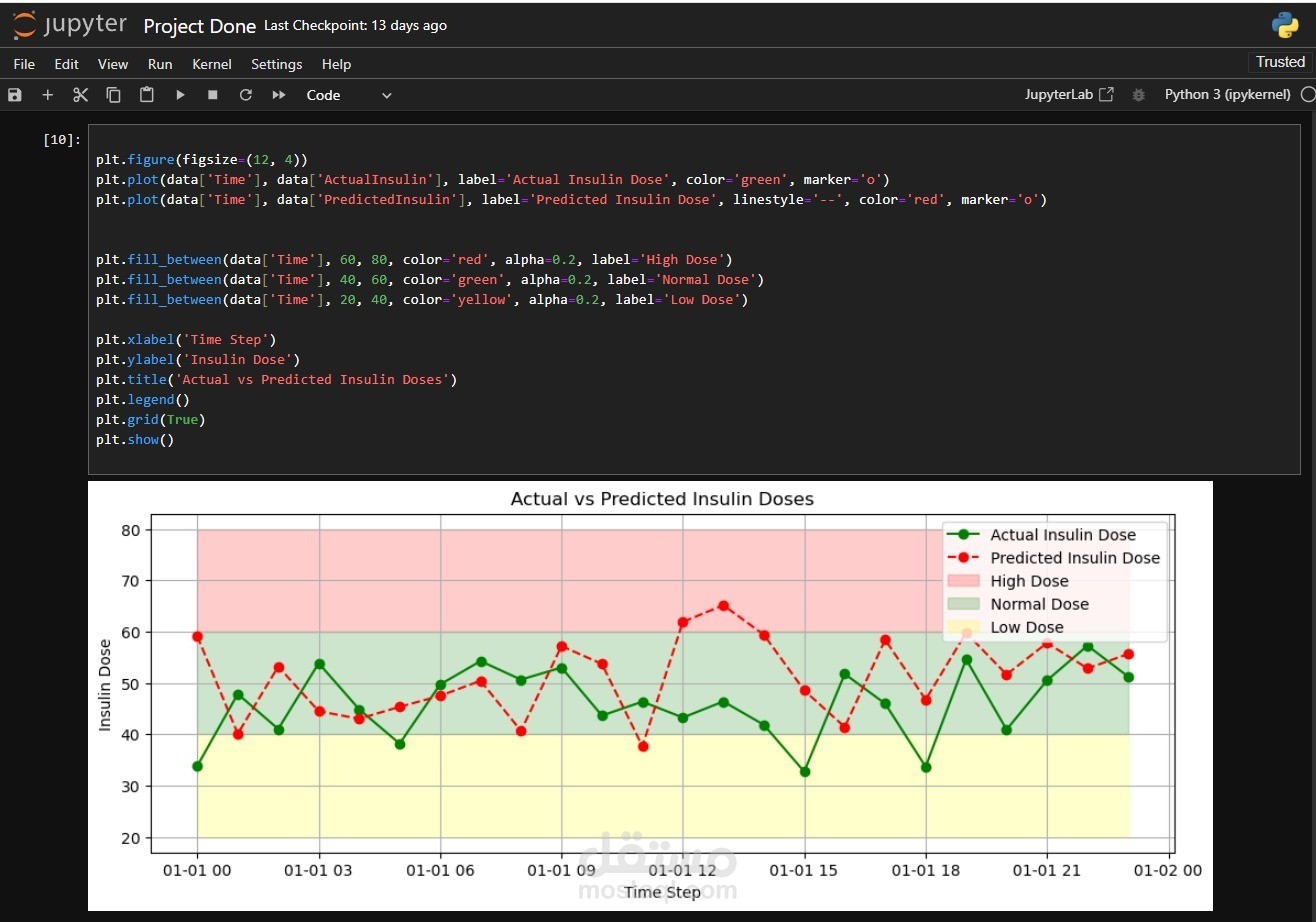Enable the debugger with the bug icon
The width and height of the screenshot is (1316, 922).
click(1139, 94)
